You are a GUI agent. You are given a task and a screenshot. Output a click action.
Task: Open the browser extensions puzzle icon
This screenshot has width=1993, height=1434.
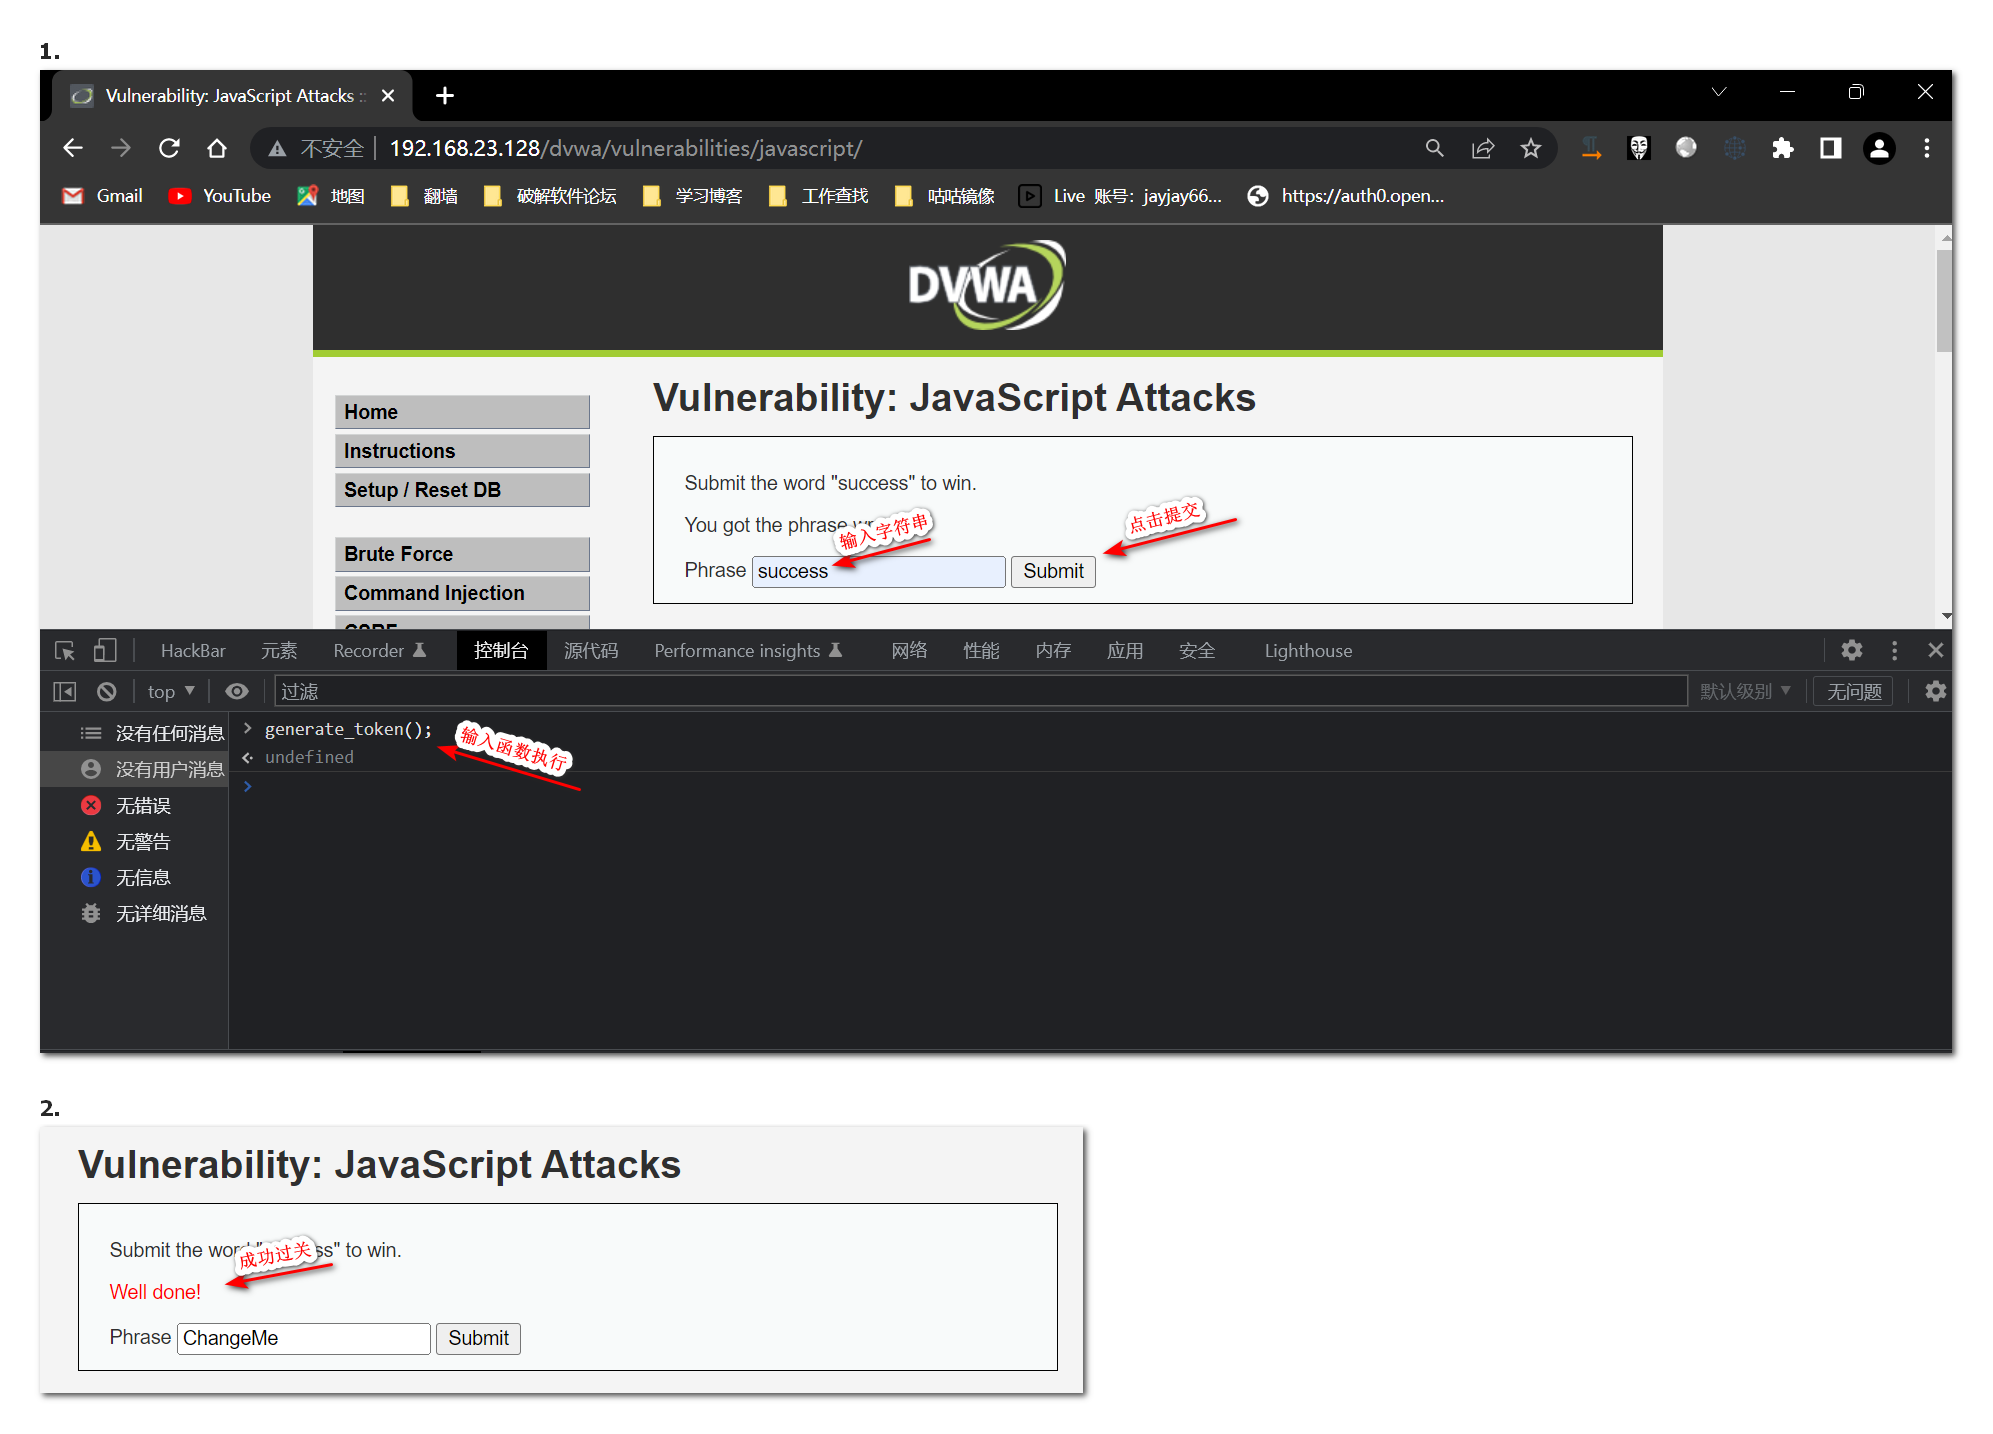pos(1782,149)
